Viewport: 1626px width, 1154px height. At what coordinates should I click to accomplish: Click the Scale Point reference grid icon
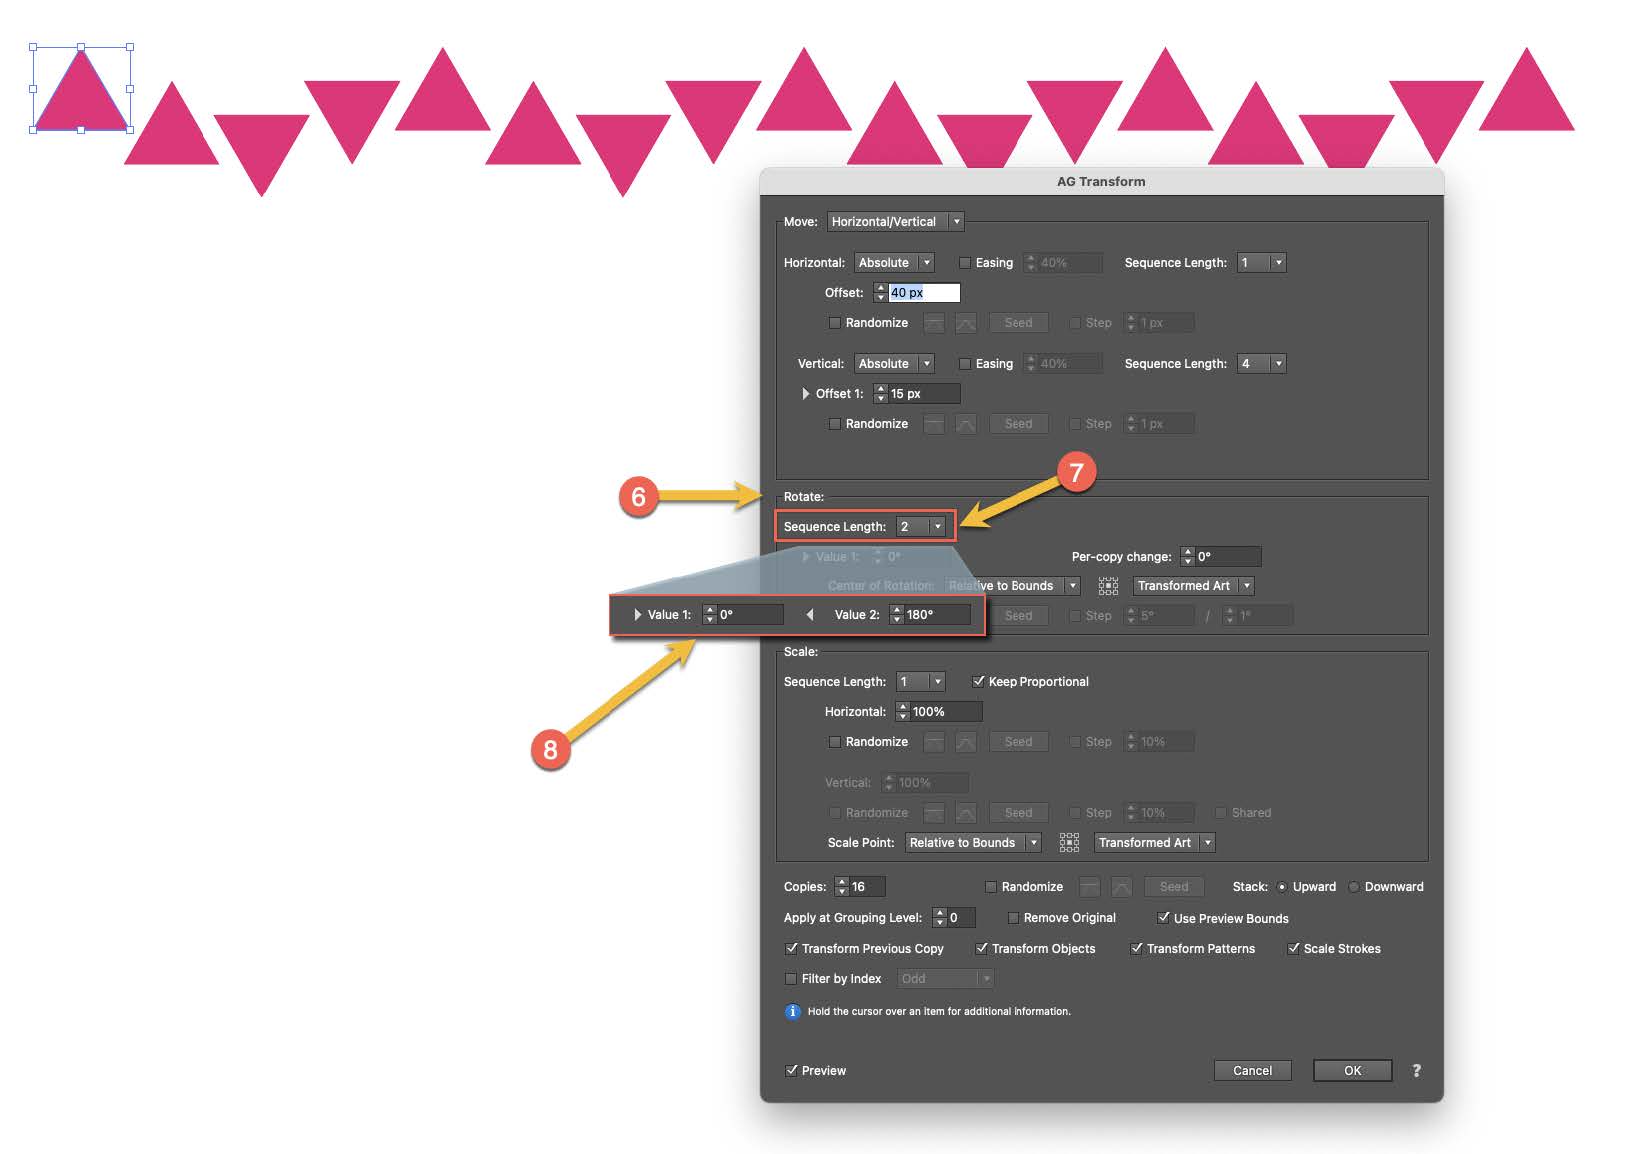[1069, 843]
